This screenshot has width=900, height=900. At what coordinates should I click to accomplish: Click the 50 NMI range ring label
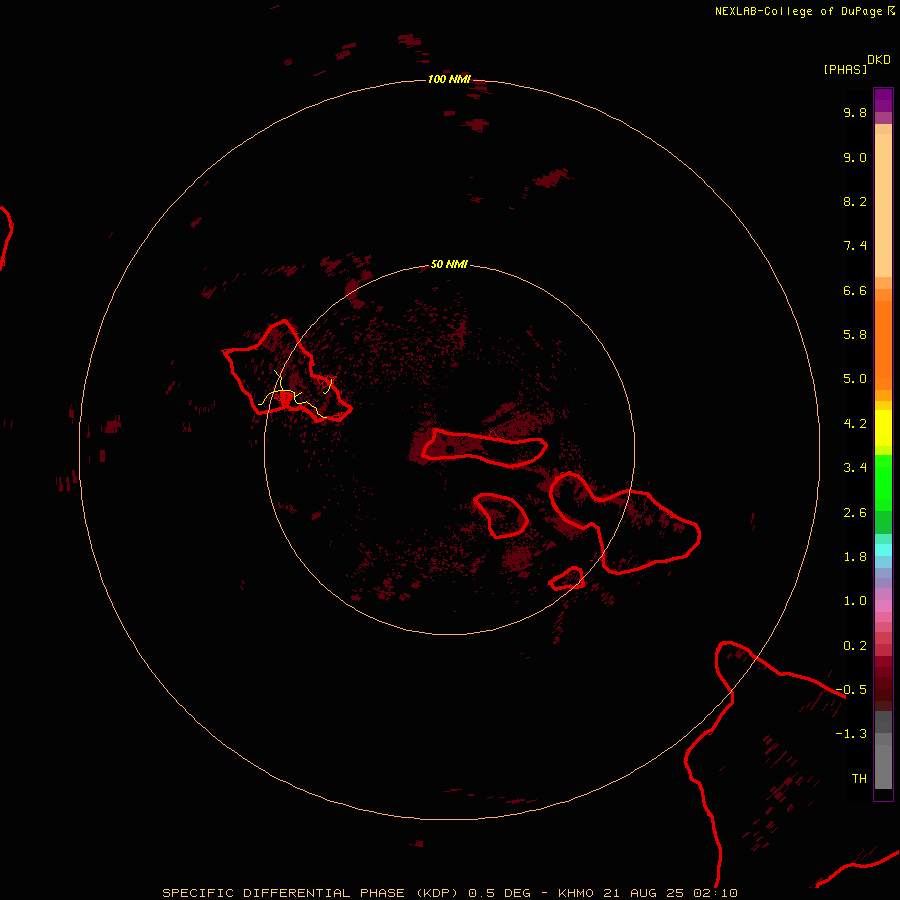pyautogui.click(x=449, y=264)
